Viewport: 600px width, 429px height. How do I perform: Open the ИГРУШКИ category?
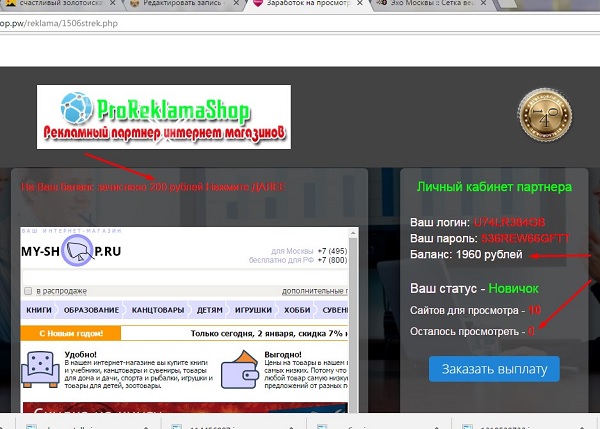253,310
